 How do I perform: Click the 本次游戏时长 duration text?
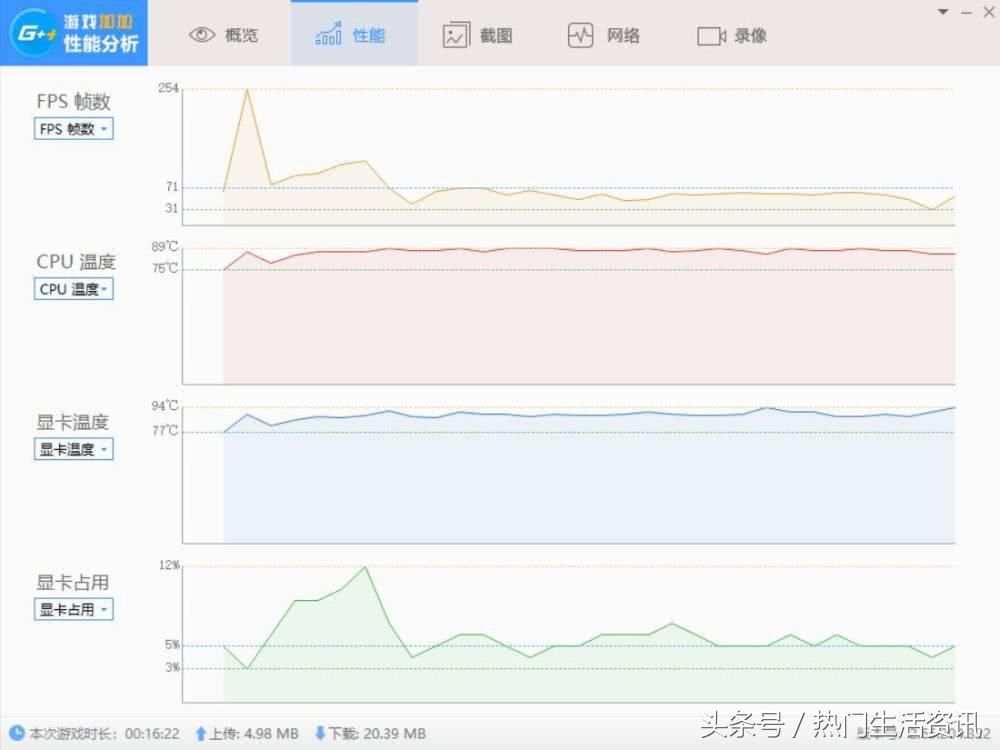pyautogui.click(x=74, y=733)
